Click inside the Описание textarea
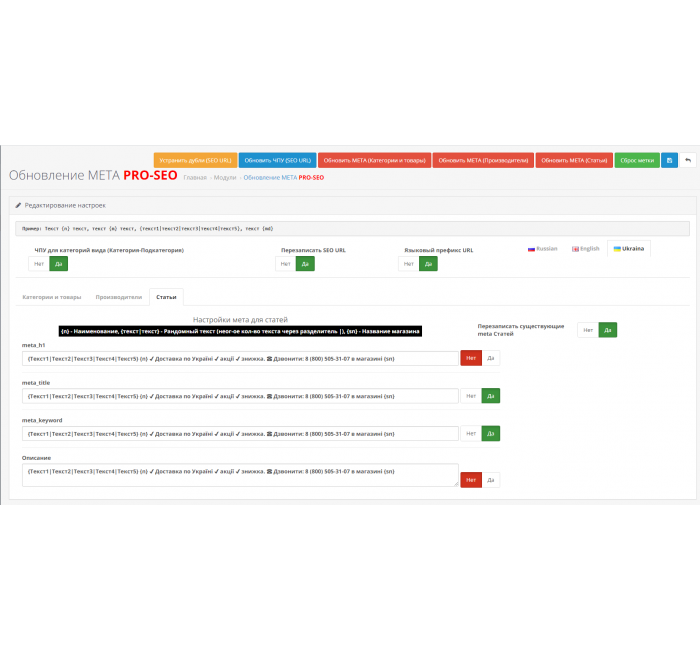 coord(240,475)
